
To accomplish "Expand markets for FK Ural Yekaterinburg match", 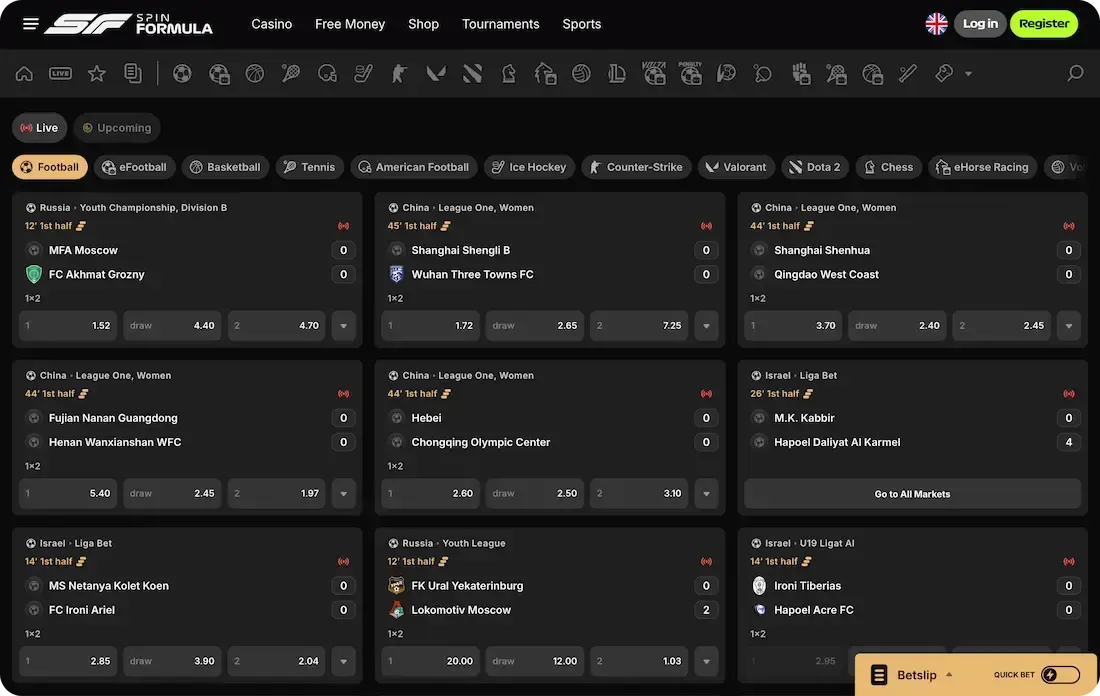I will coord(706,661).
